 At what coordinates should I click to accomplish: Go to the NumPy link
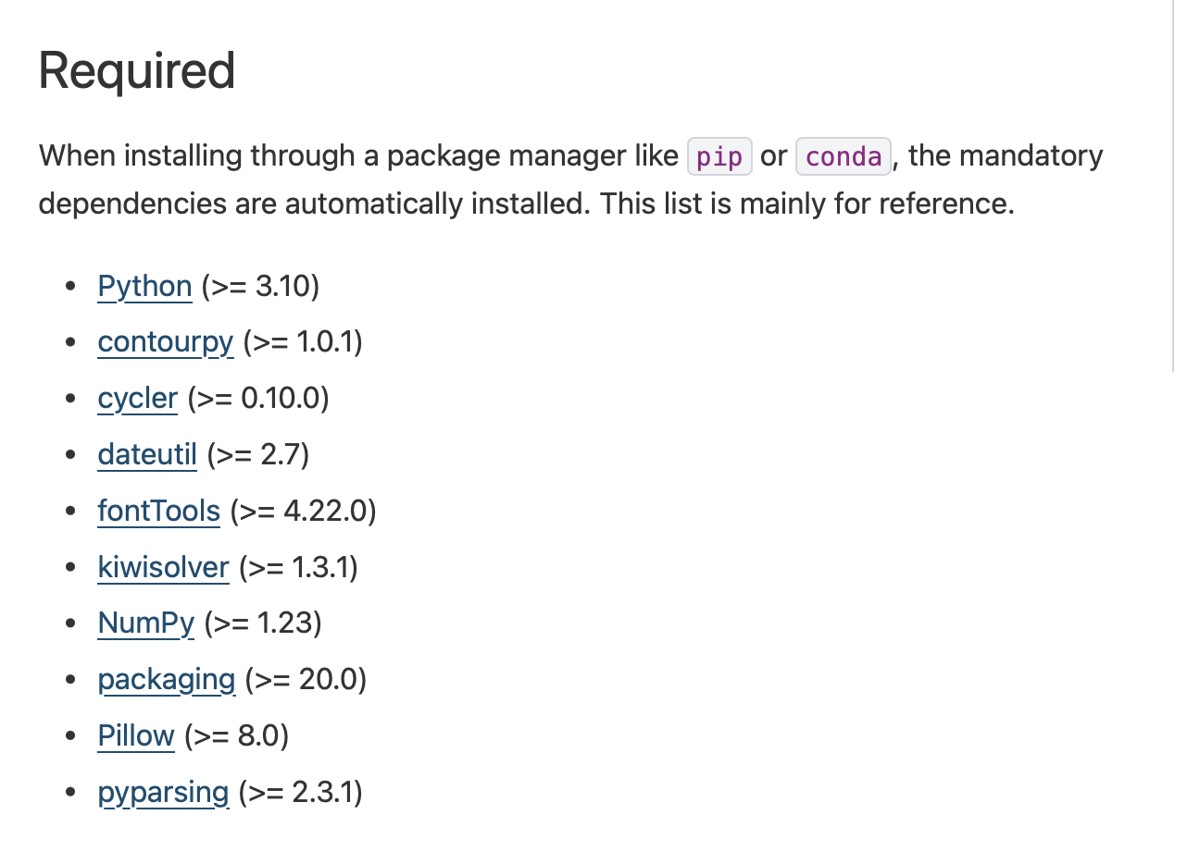pyautogui.click(x=146, y=623)
